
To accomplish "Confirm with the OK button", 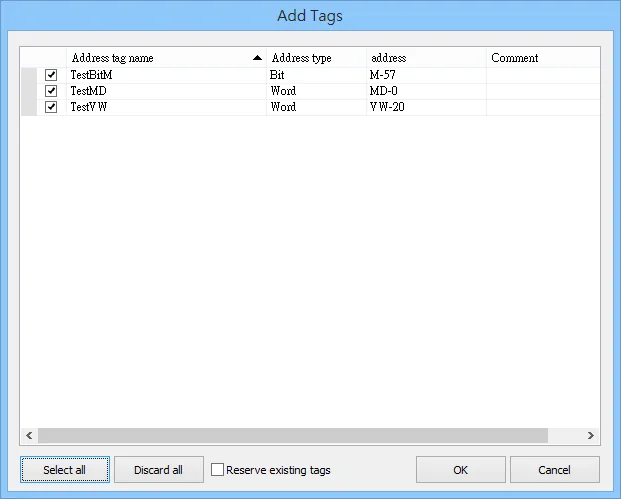I will point(461,470).
